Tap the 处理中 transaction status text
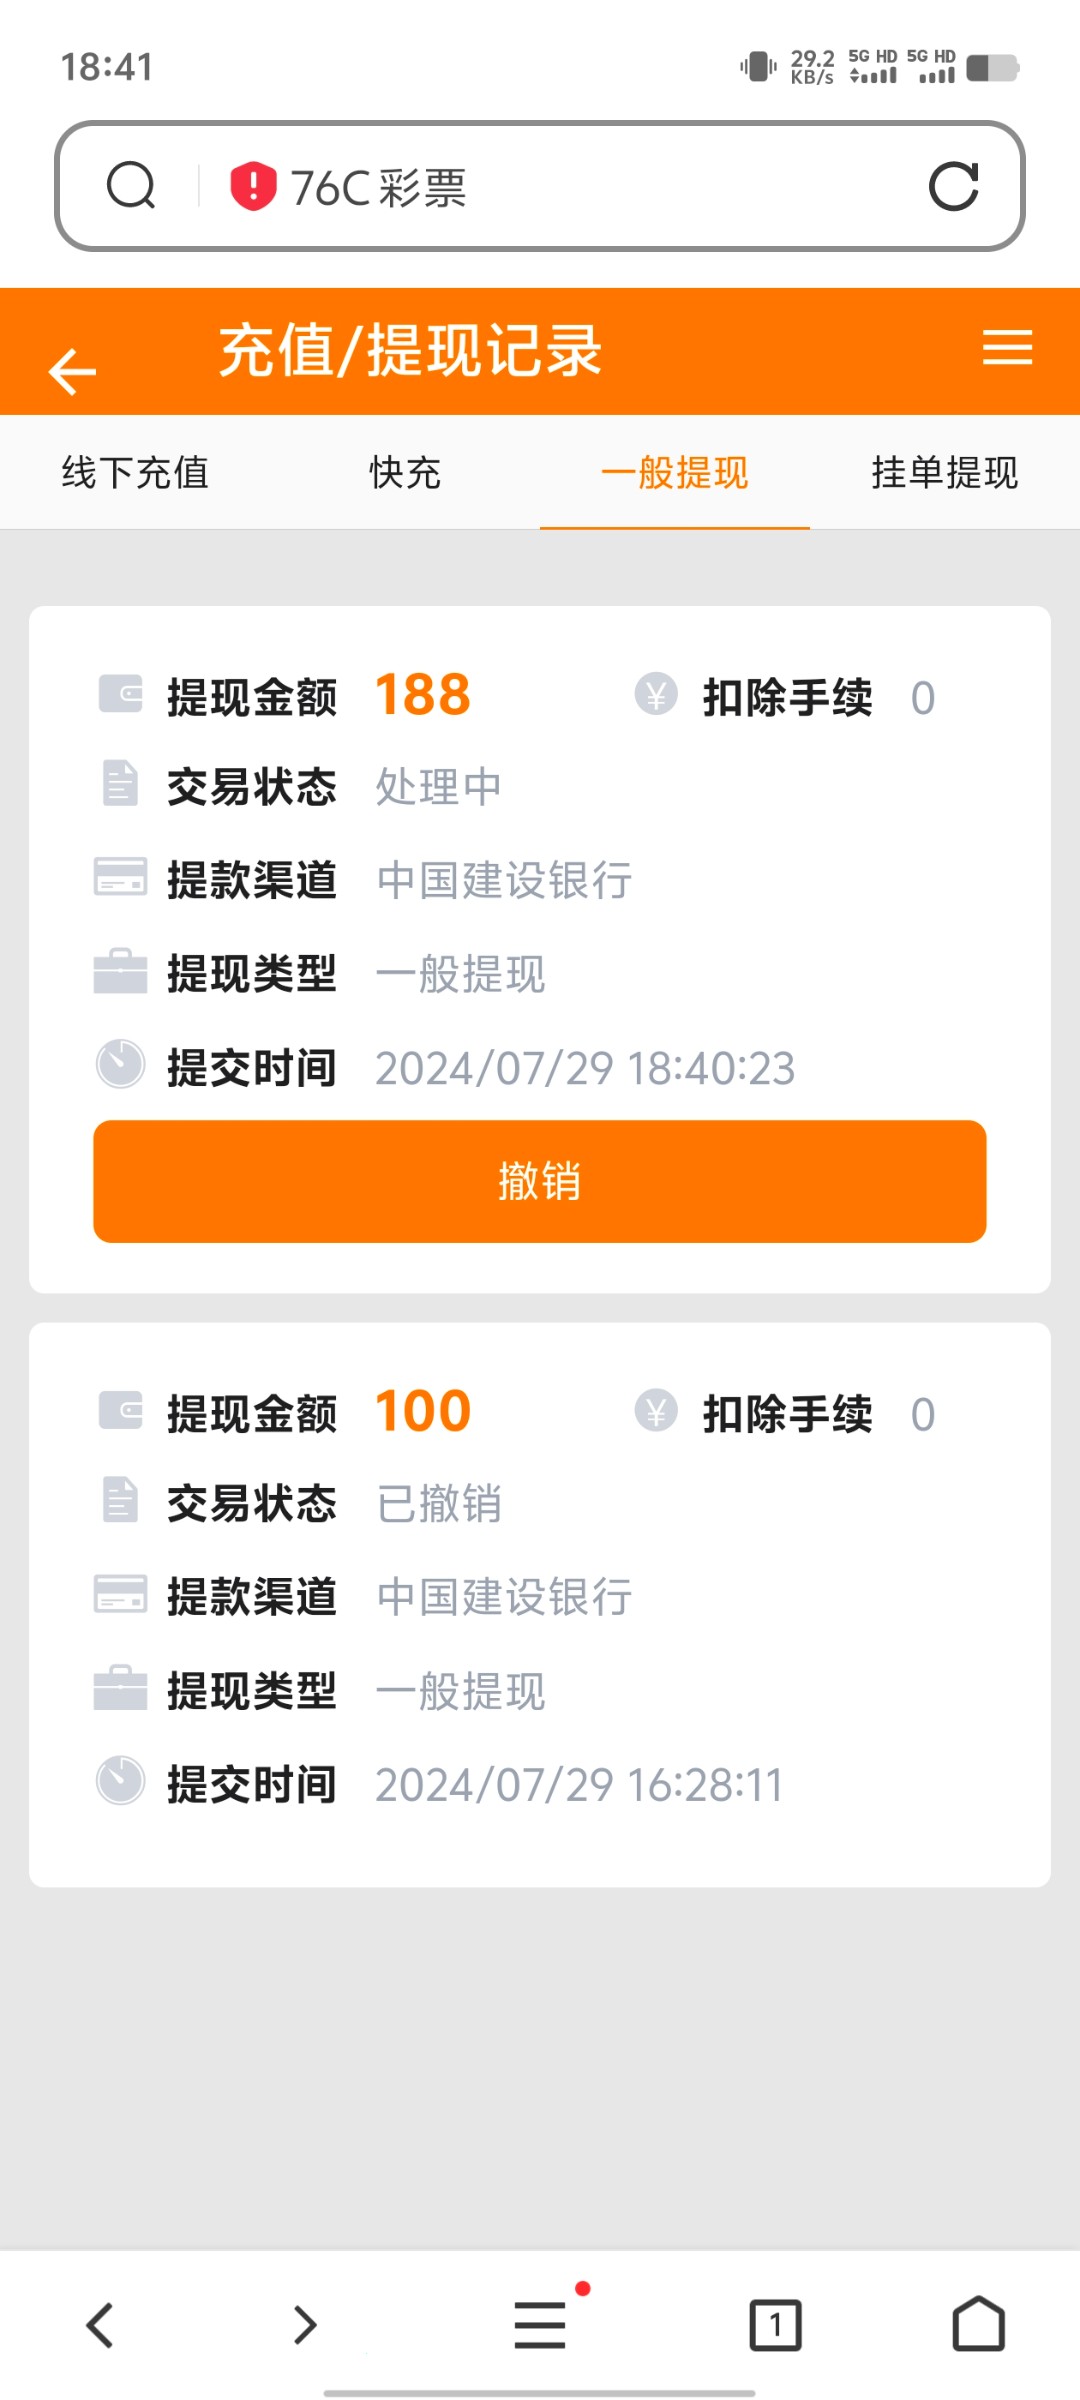 click(438, 787)
